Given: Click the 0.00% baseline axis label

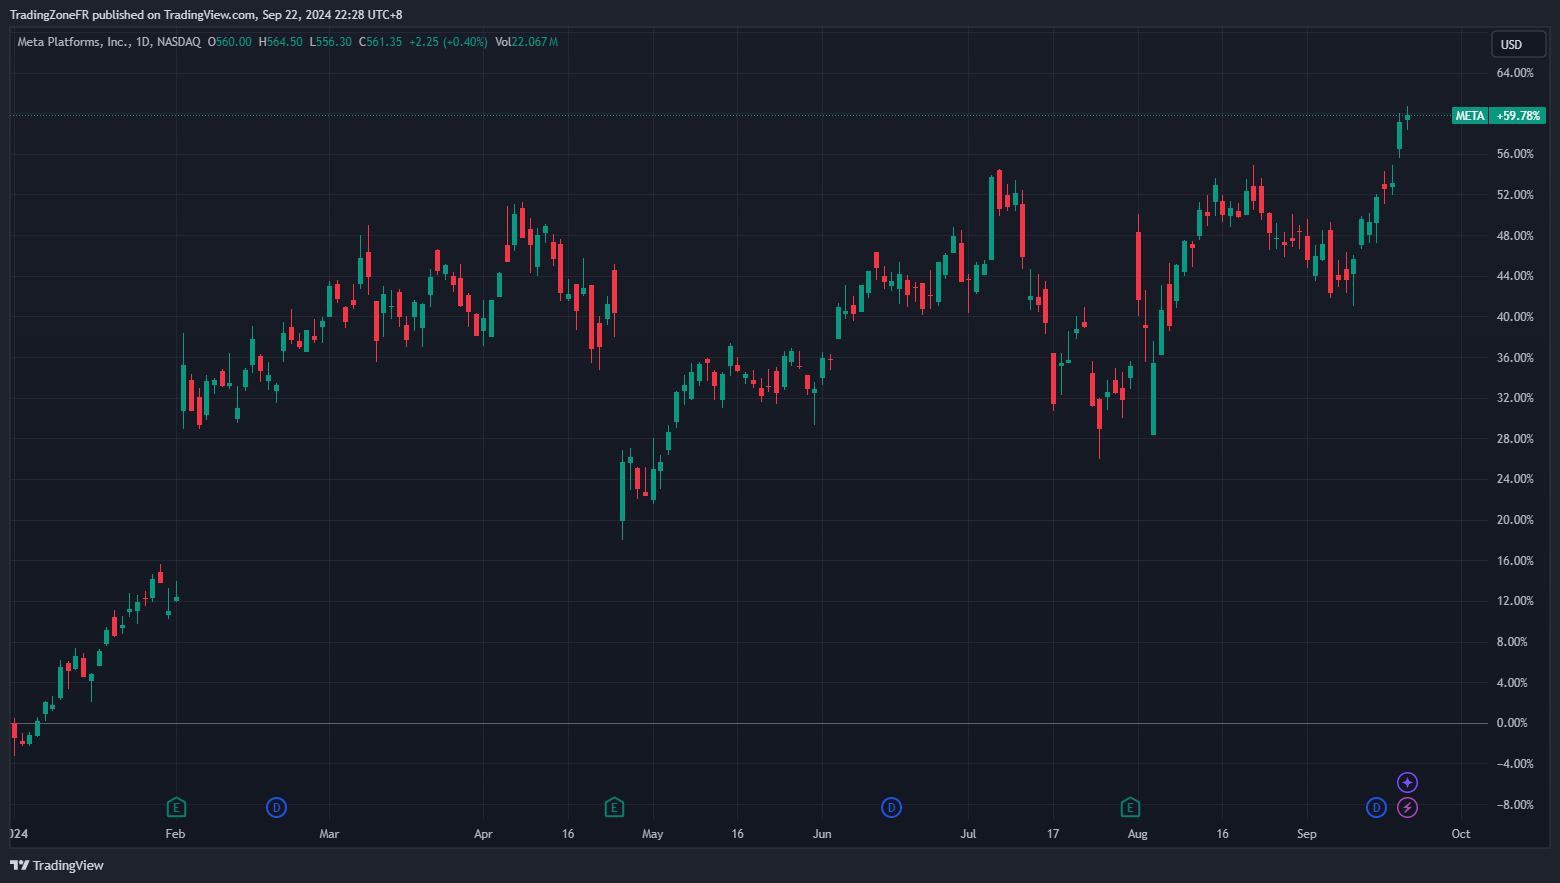Looking at the screenshot, I should click(x=1512, y=723).
